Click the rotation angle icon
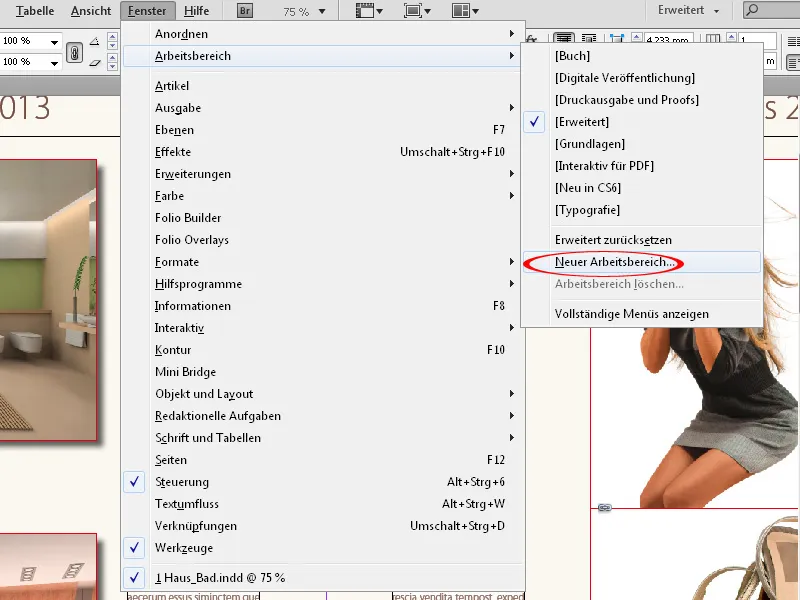Viewport: 800px width, 600px height. point(95,42)
